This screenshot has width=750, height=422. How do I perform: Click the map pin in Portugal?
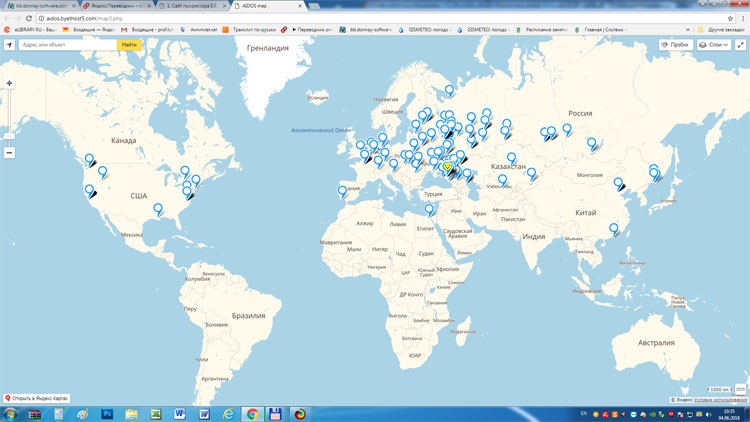pos(343,190)
